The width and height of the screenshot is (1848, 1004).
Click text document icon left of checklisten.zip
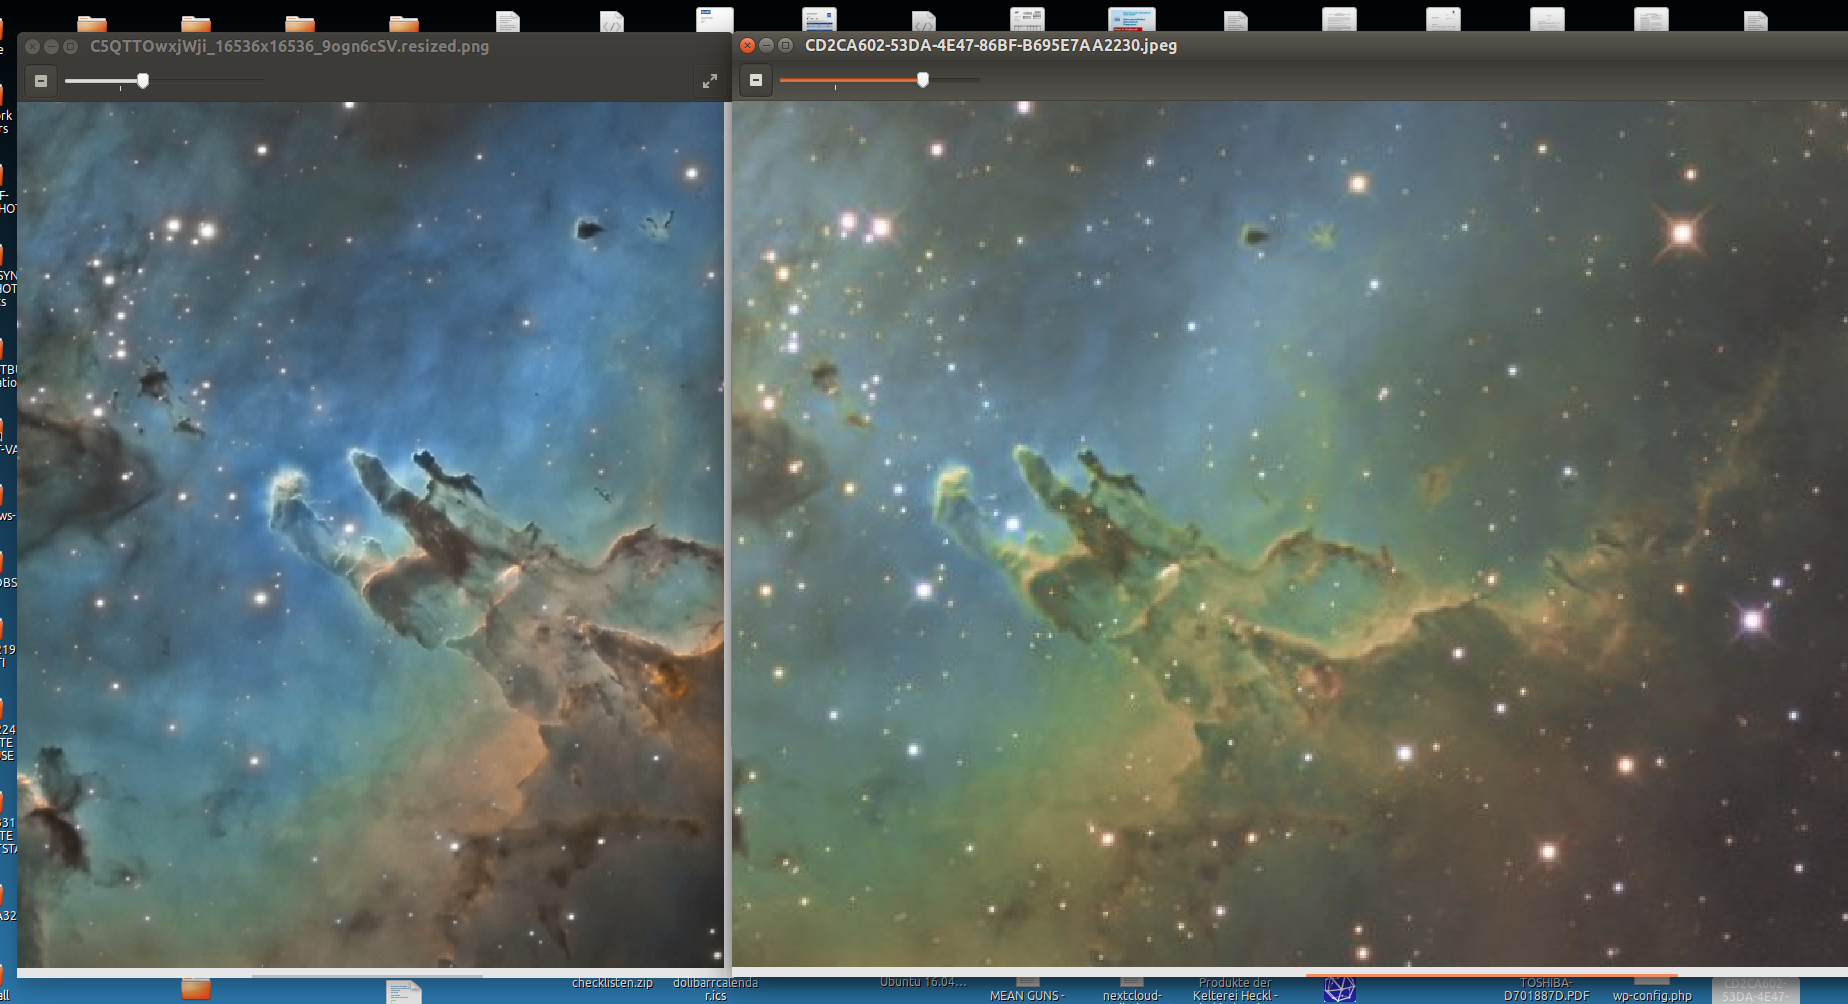pyautogui.click(x=404, y=992)
